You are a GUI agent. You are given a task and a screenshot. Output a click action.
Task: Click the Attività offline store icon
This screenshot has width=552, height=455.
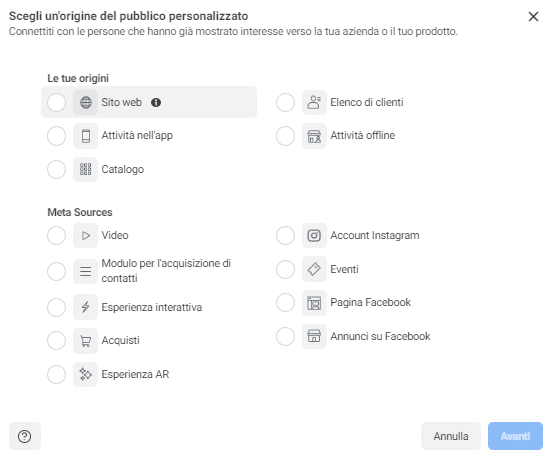tap(314, 136)
